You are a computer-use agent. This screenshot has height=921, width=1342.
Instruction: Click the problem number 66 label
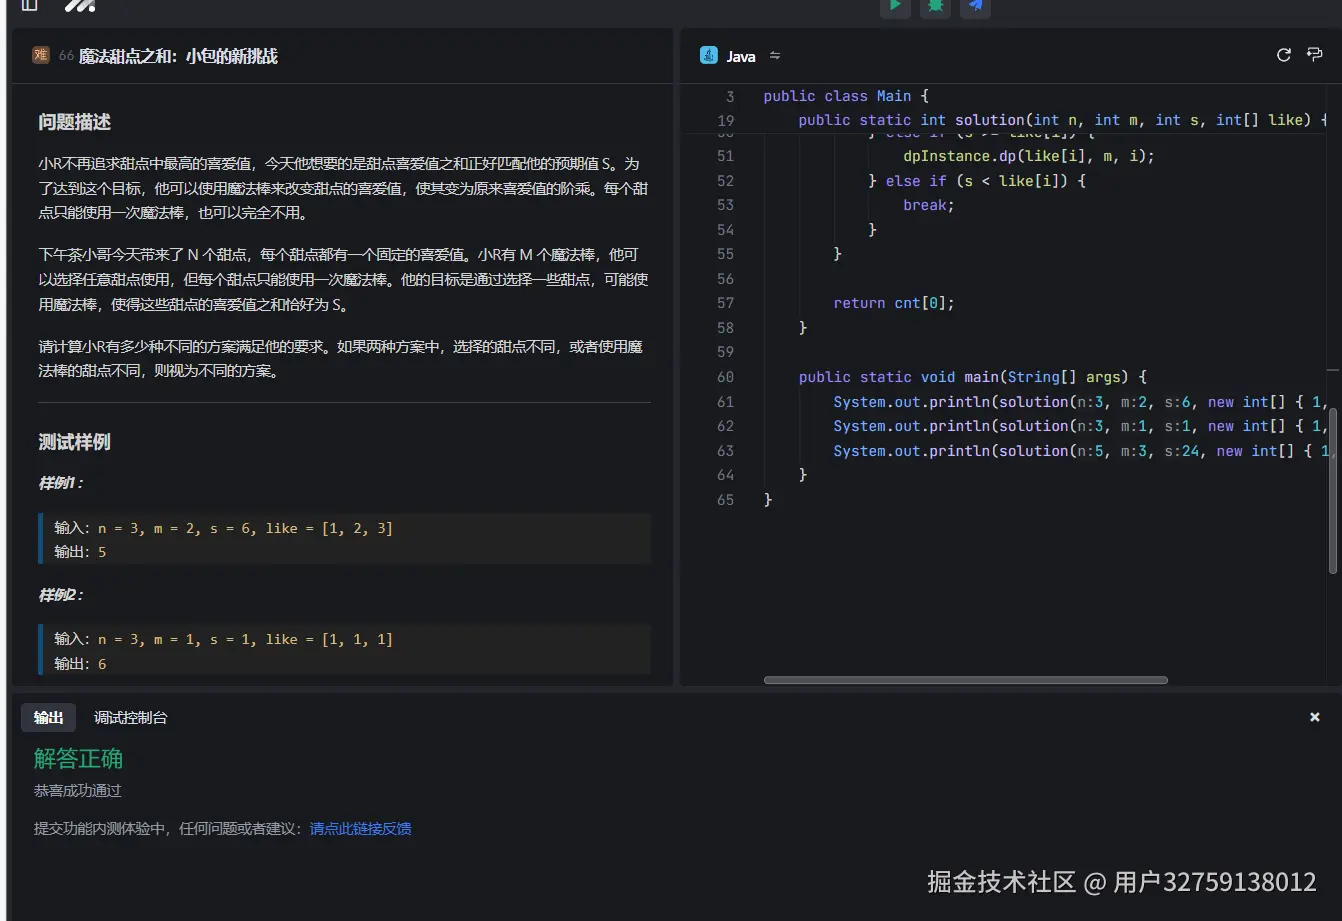pyautogui.click(x=66, y=56)
